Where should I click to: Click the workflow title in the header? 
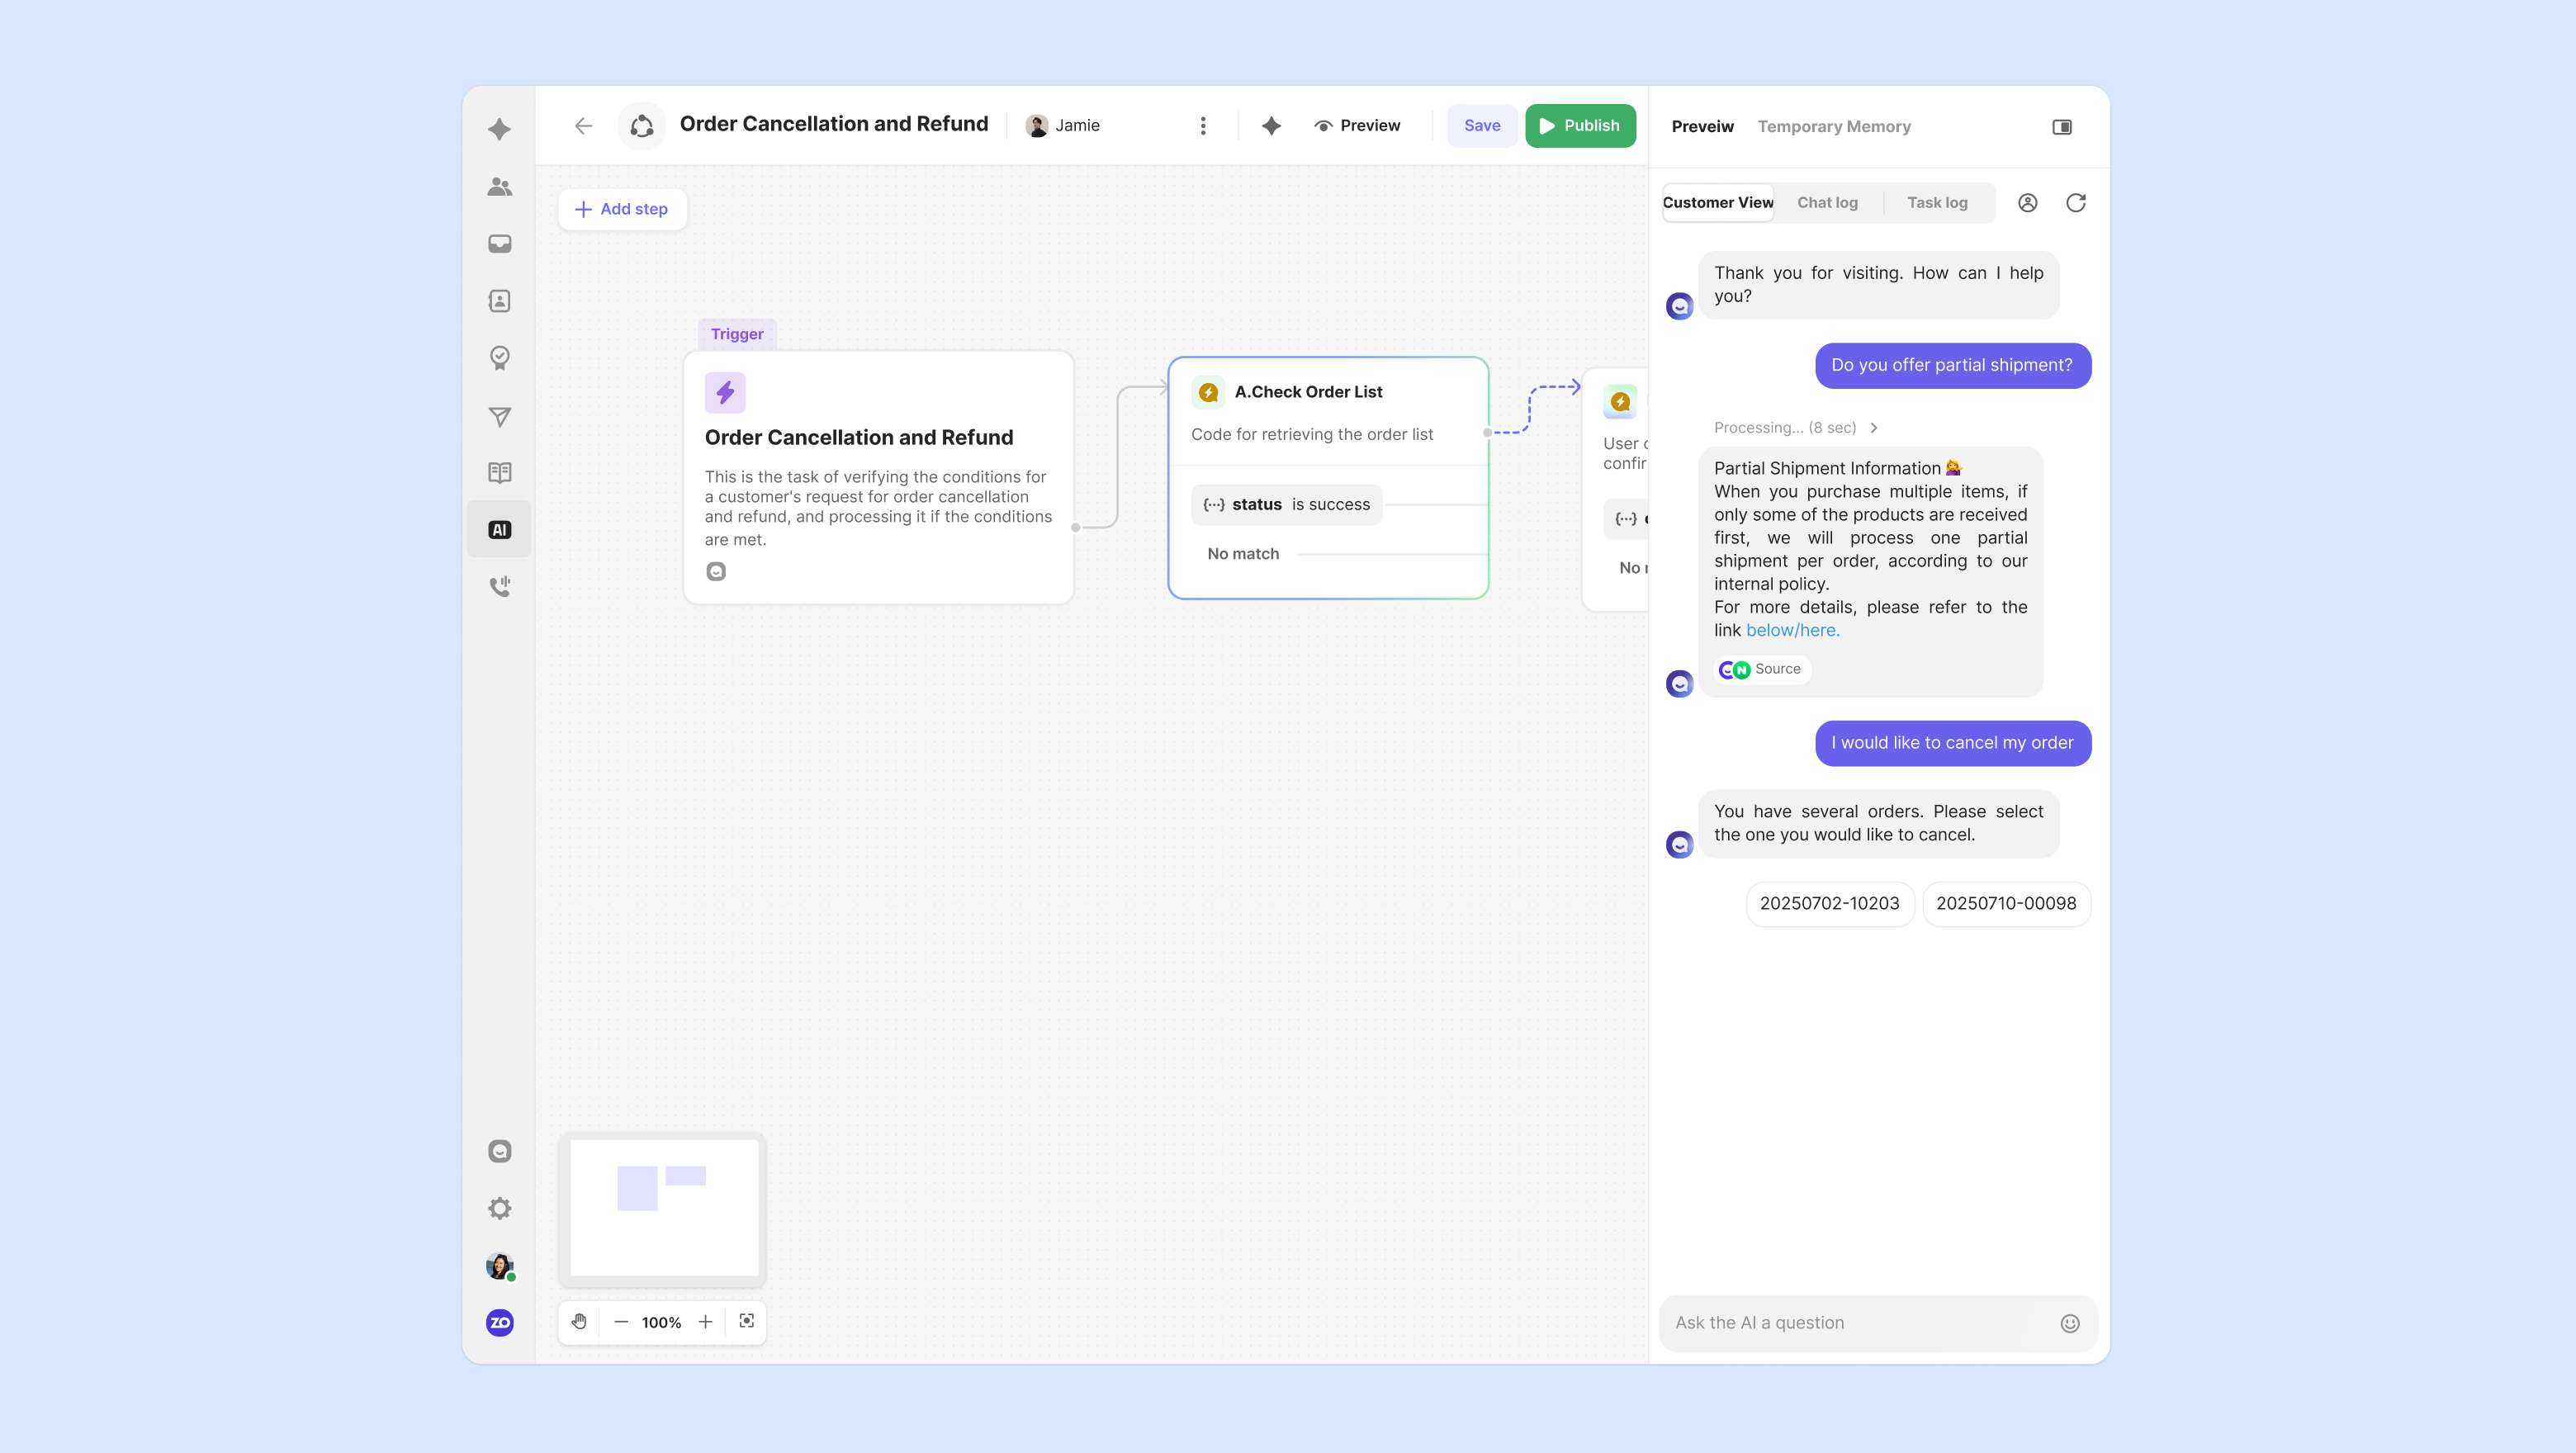click(833, 124)
